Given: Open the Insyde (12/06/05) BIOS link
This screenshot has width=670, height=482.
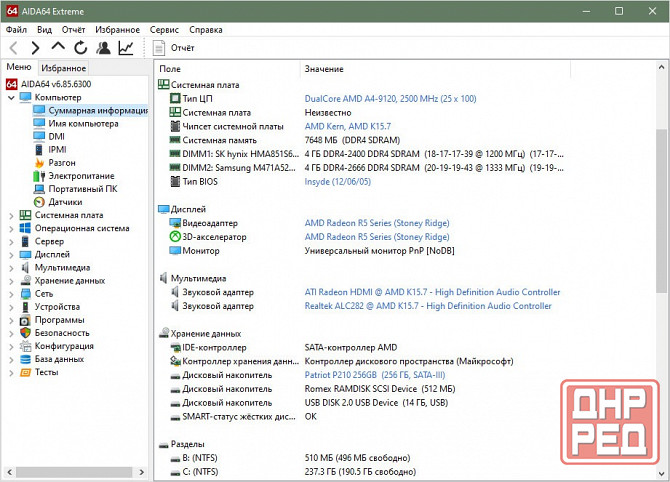Looking at the screenshot, I should coord(338,182).
